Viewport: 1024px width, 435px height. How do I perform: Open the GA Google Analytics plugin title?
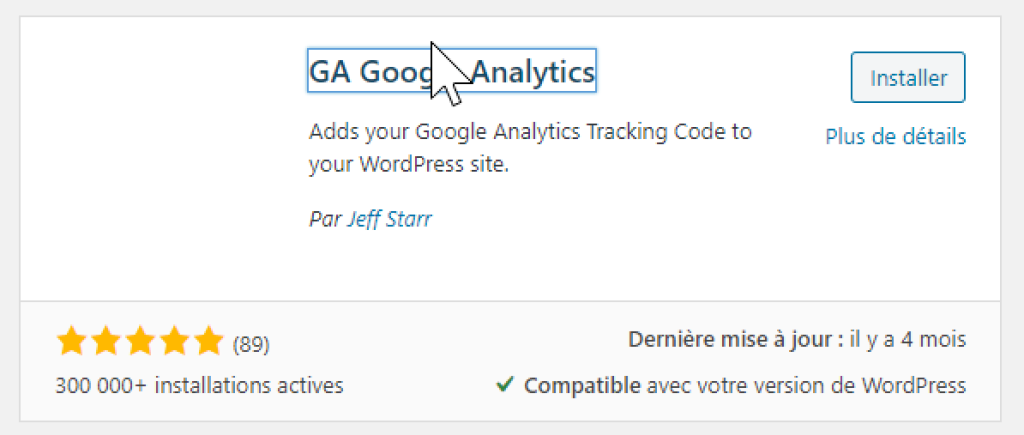pos(452,71)
